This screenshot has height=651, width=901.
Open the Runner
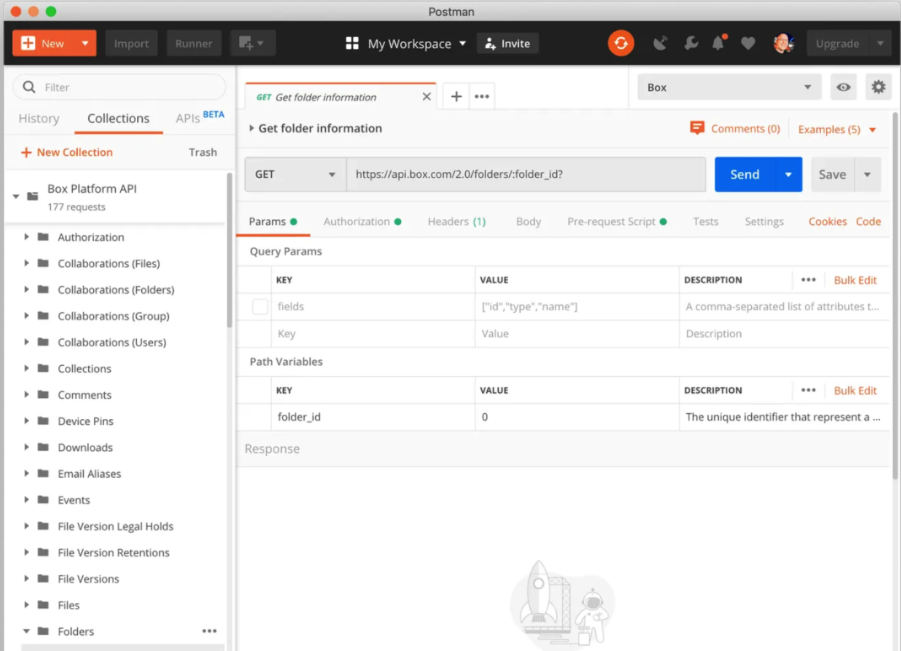pos(194,43)
